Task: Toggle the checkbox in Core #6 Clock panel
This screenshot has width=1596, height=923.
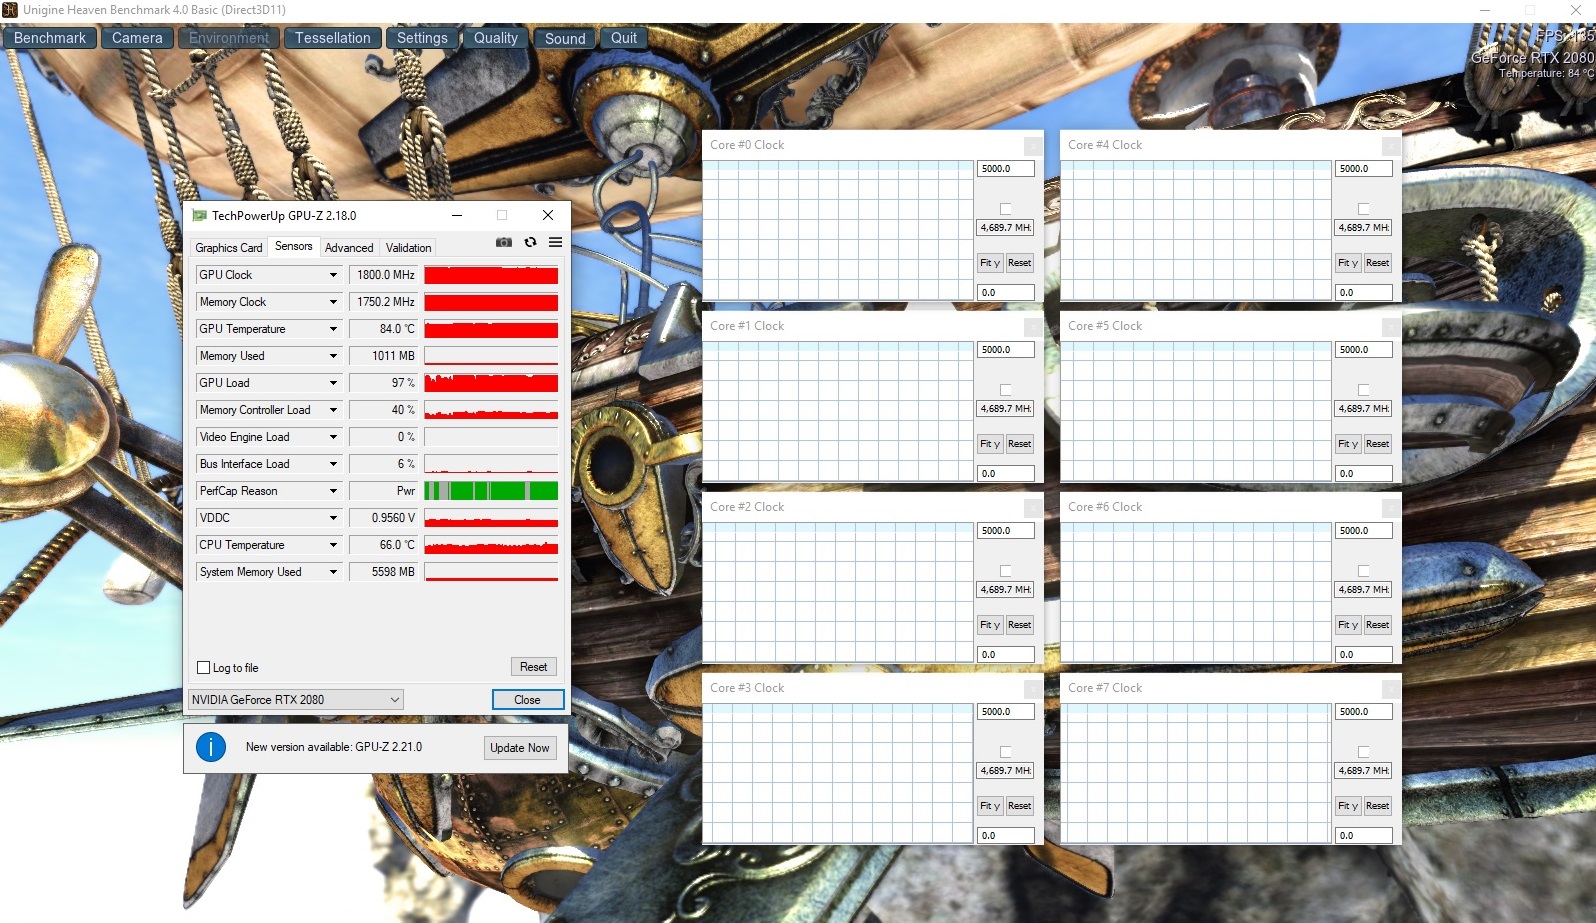Action: [x=1364, y=571]
